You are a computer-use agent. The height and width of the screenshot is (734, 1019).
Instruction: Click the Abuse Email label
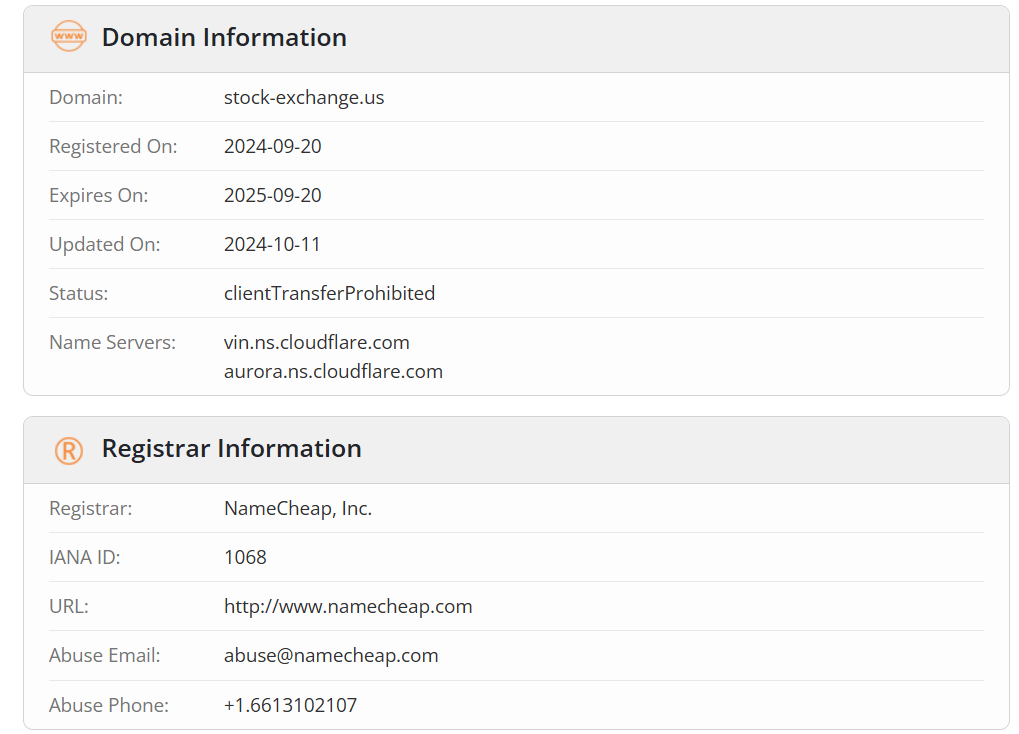[105, 655]
